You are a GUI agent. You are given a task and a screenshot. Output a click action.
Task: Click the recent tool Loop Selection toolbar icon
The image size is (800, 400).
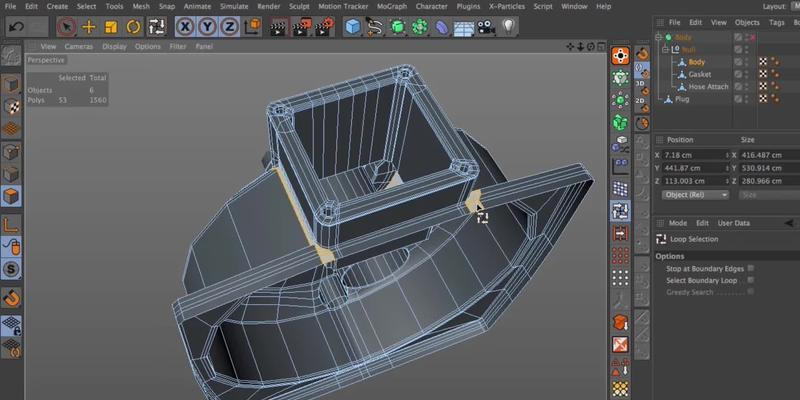coord(156,27)
